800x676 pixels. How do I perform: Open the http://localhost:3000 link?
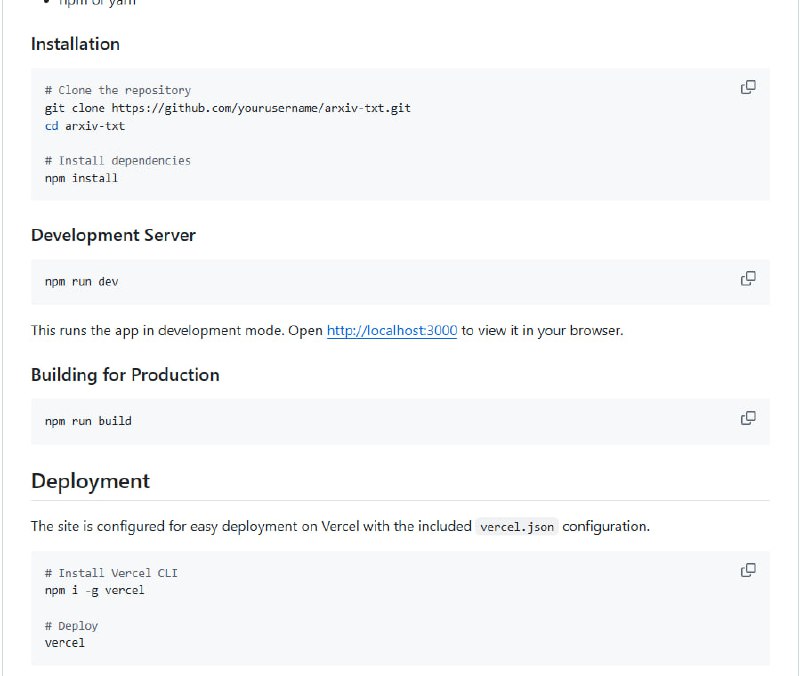[392, 330]
